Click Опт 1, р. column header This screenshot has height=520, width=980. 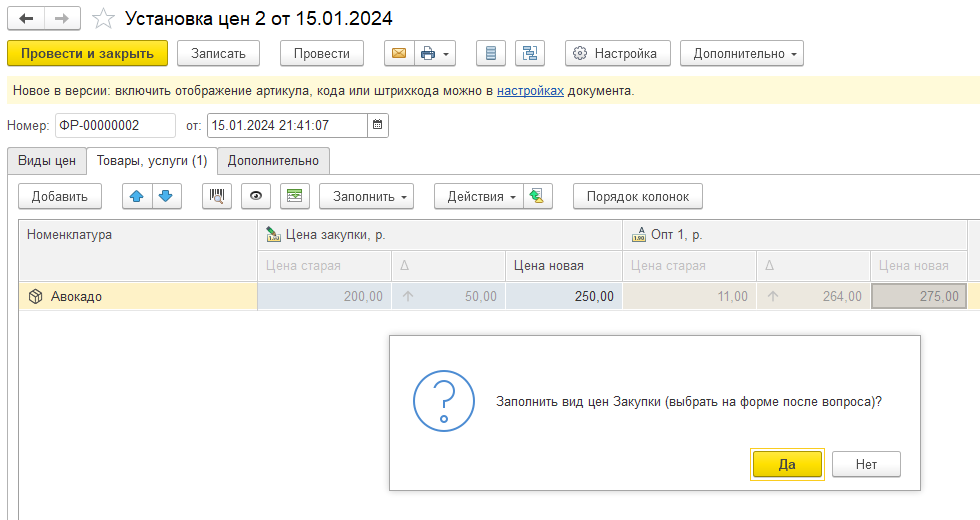point(795,235)
